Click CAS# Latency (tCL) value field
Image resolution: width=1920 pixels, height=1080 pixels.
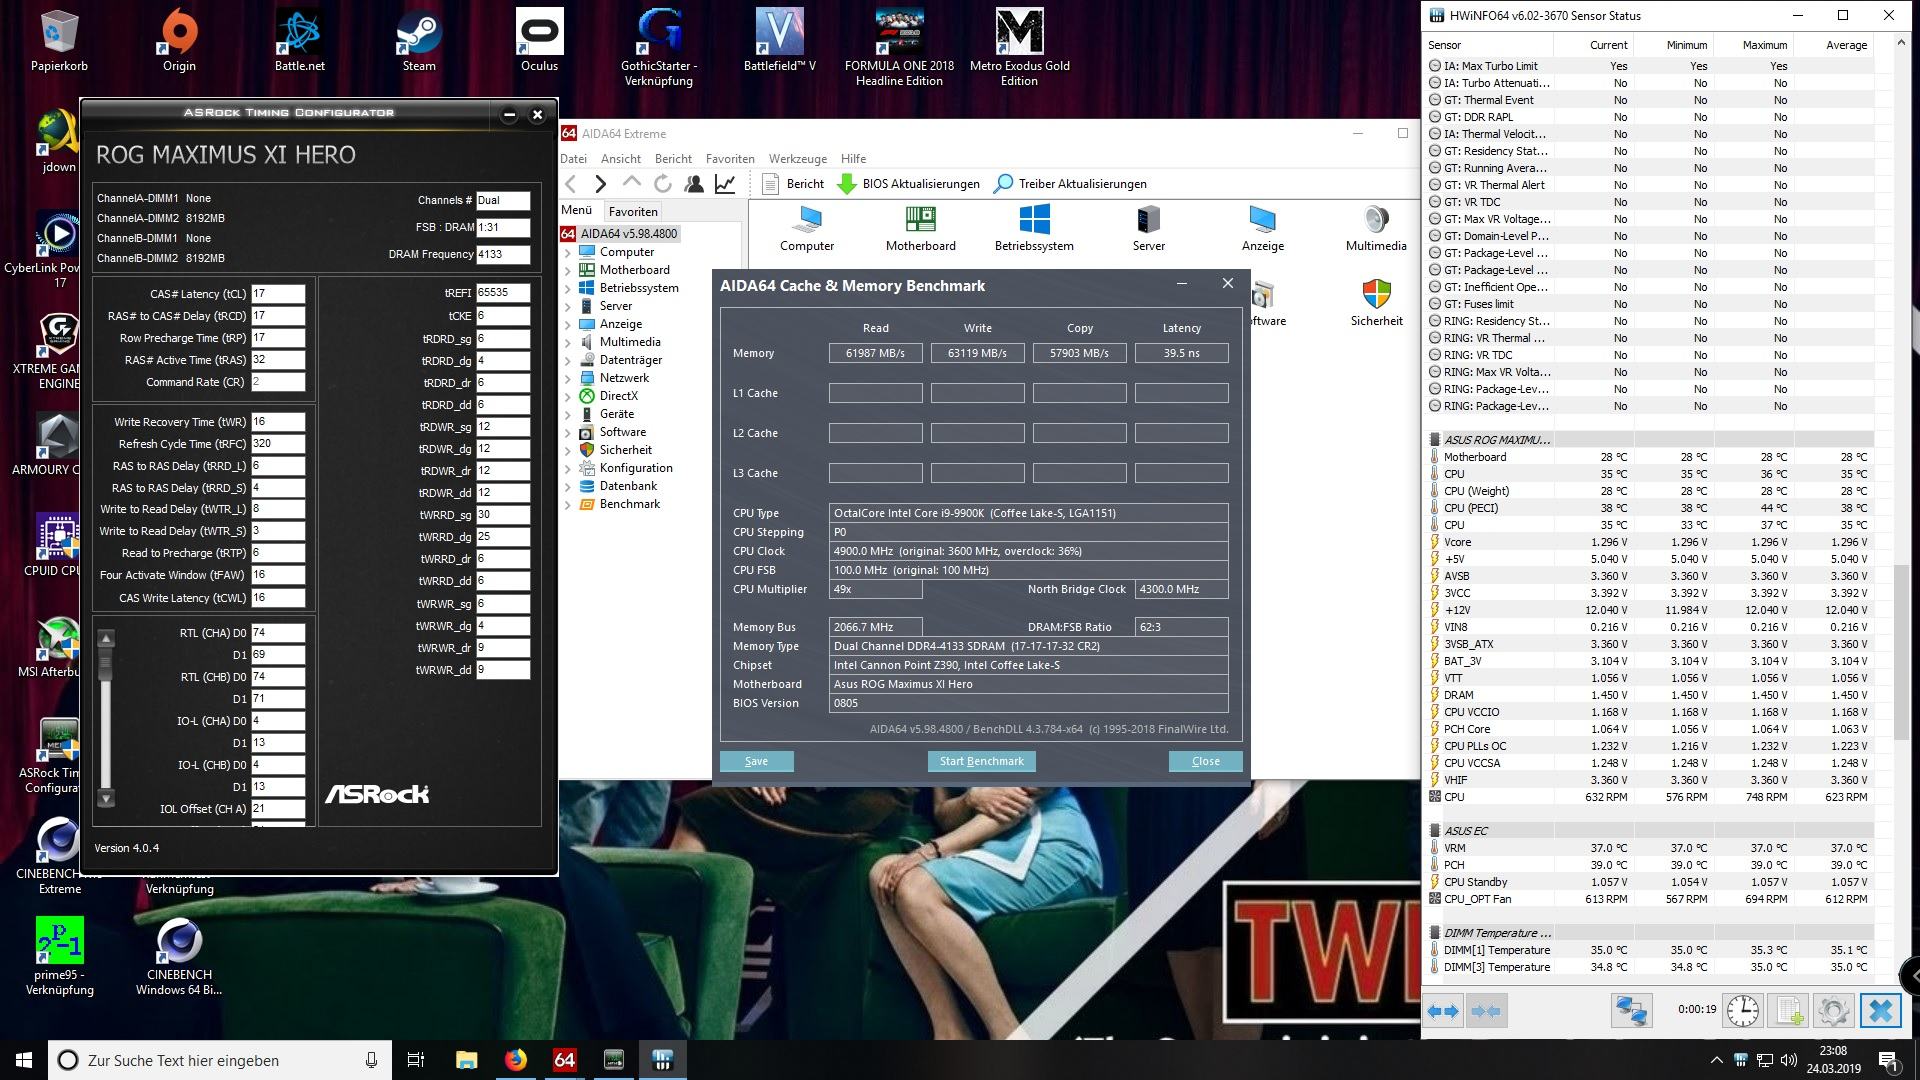(278, 294)
